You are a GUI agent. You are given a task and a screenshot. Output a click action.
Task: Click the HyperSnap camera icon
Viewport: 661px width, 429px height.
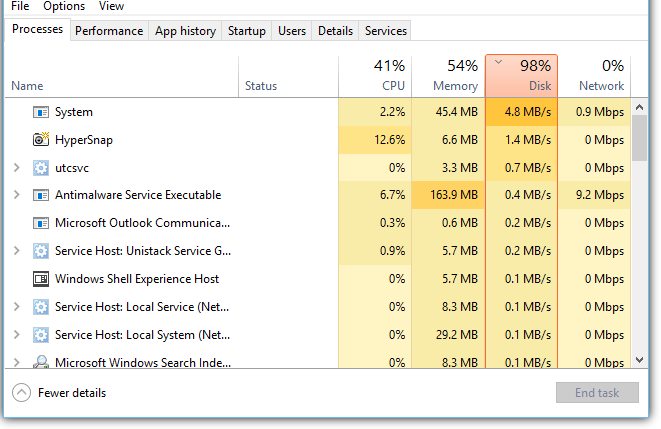tap(41, 139)
